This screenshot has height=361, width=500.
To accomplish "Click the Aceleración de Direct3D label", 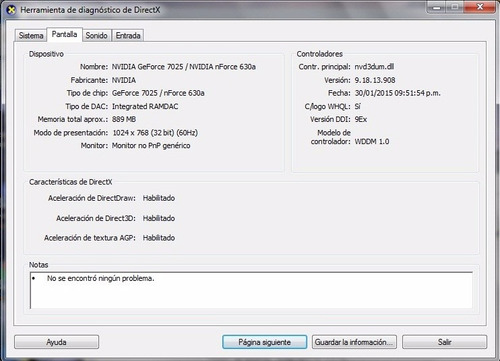I will (96, 218).
